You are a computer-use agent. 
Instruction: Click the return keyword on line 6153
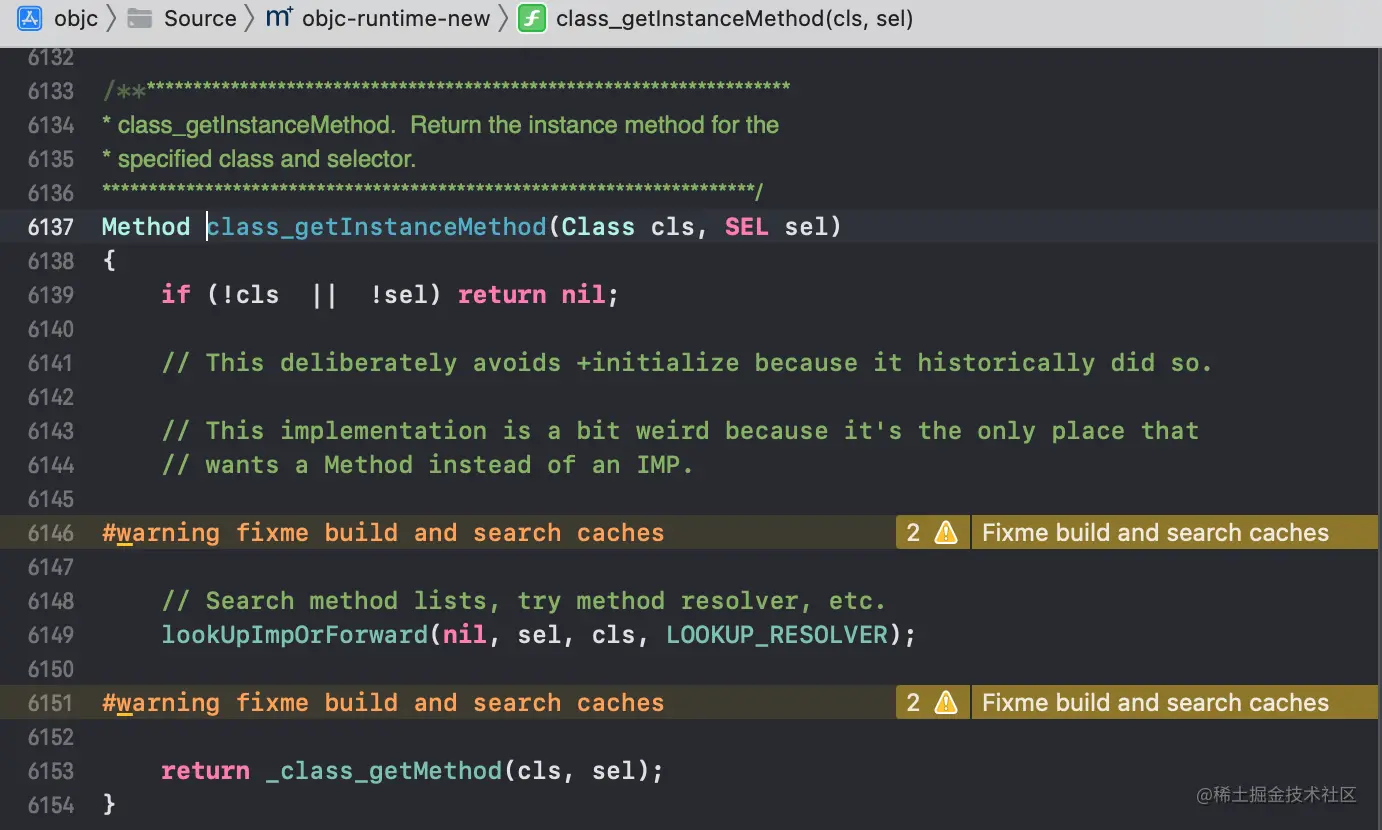(x=206, y=771)
